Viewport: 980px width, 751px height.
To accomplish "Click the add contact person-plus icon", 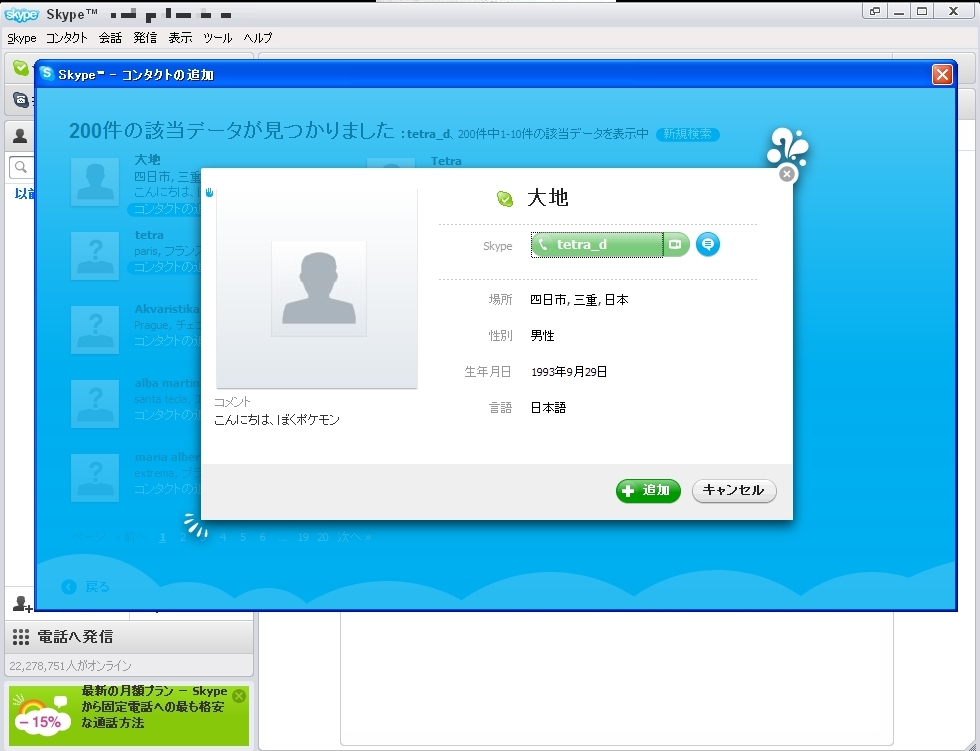I will (x=20, y=603).
